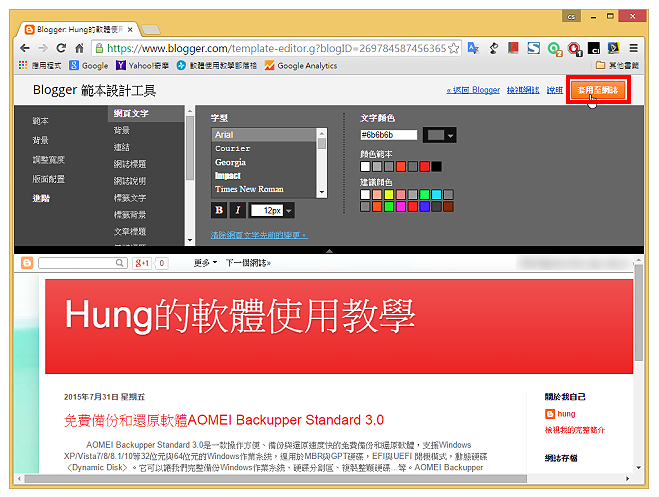Click the g+1 button in the navbar
The width and height of the screenshot is (659, 497).
pos(142,263)
